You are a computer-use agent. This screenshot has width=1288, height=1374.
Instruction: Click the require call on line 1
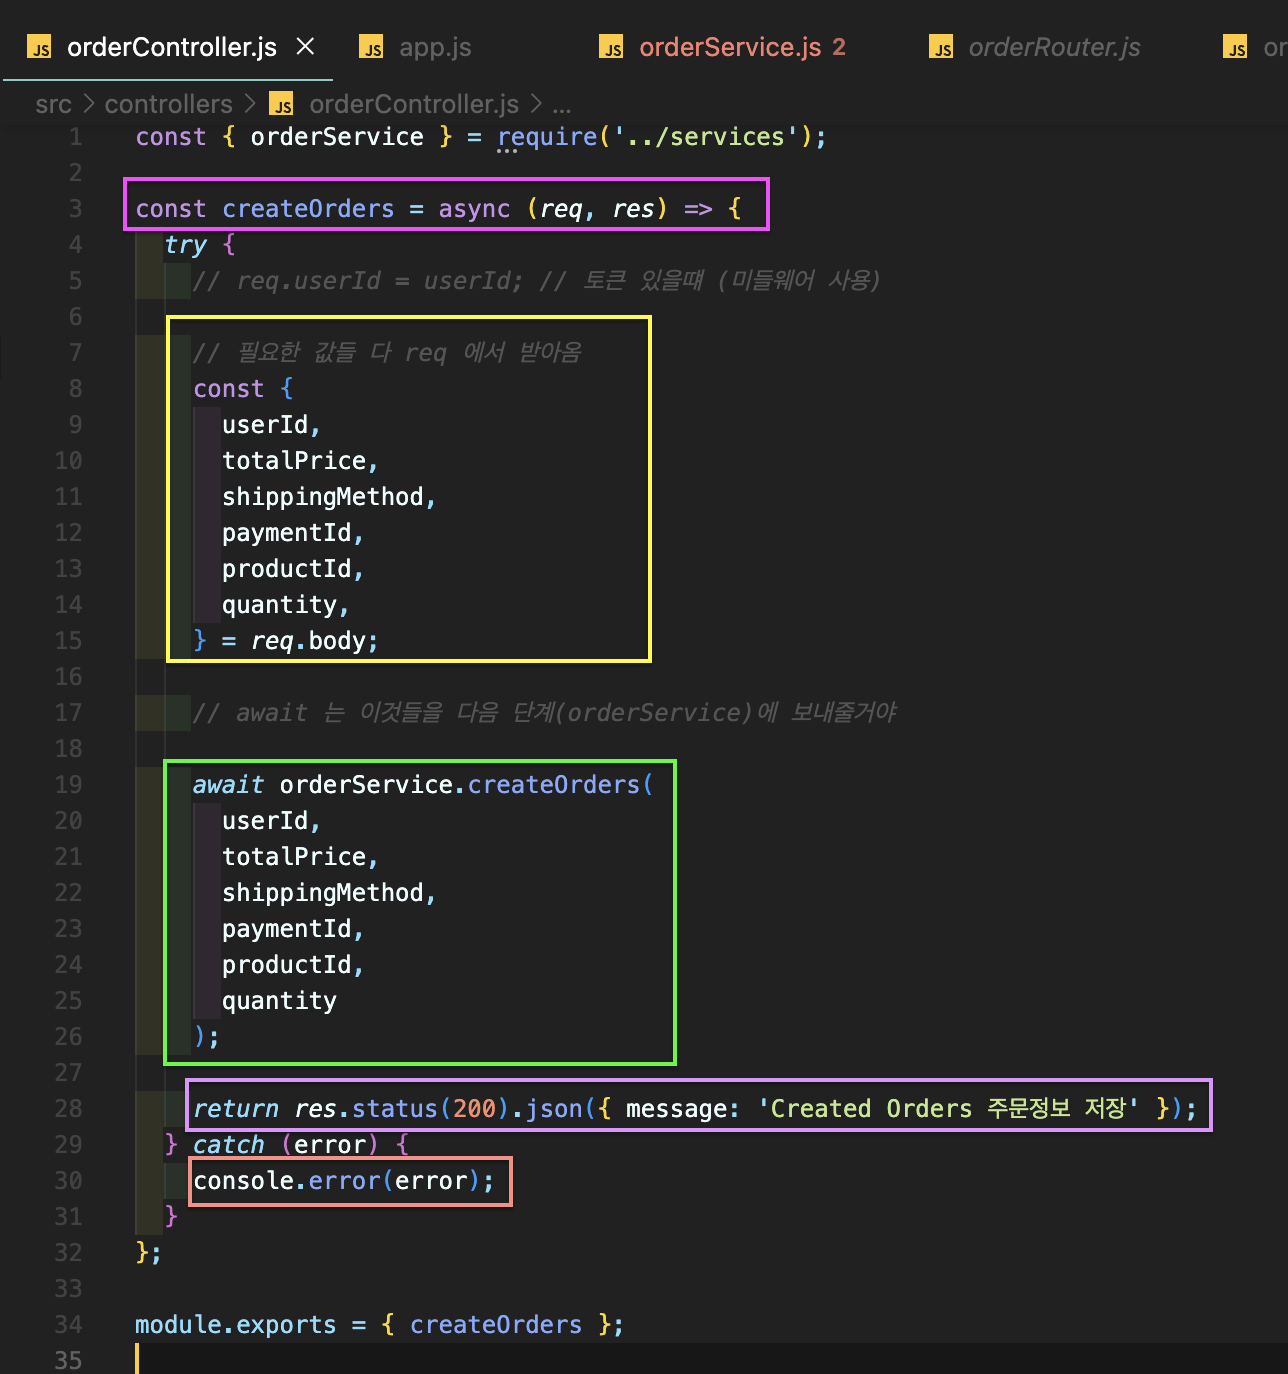click(x=547, y=137)
